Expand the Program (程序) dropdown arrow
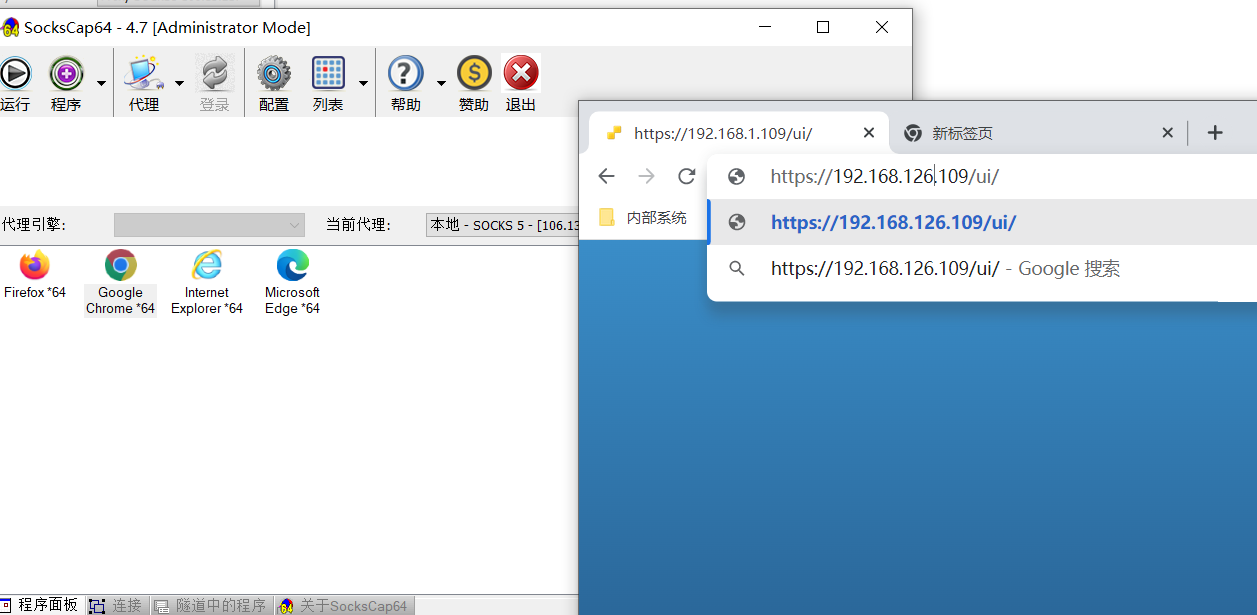Image resolution: width=1257 pixels, height=615 pixels. 101,83
